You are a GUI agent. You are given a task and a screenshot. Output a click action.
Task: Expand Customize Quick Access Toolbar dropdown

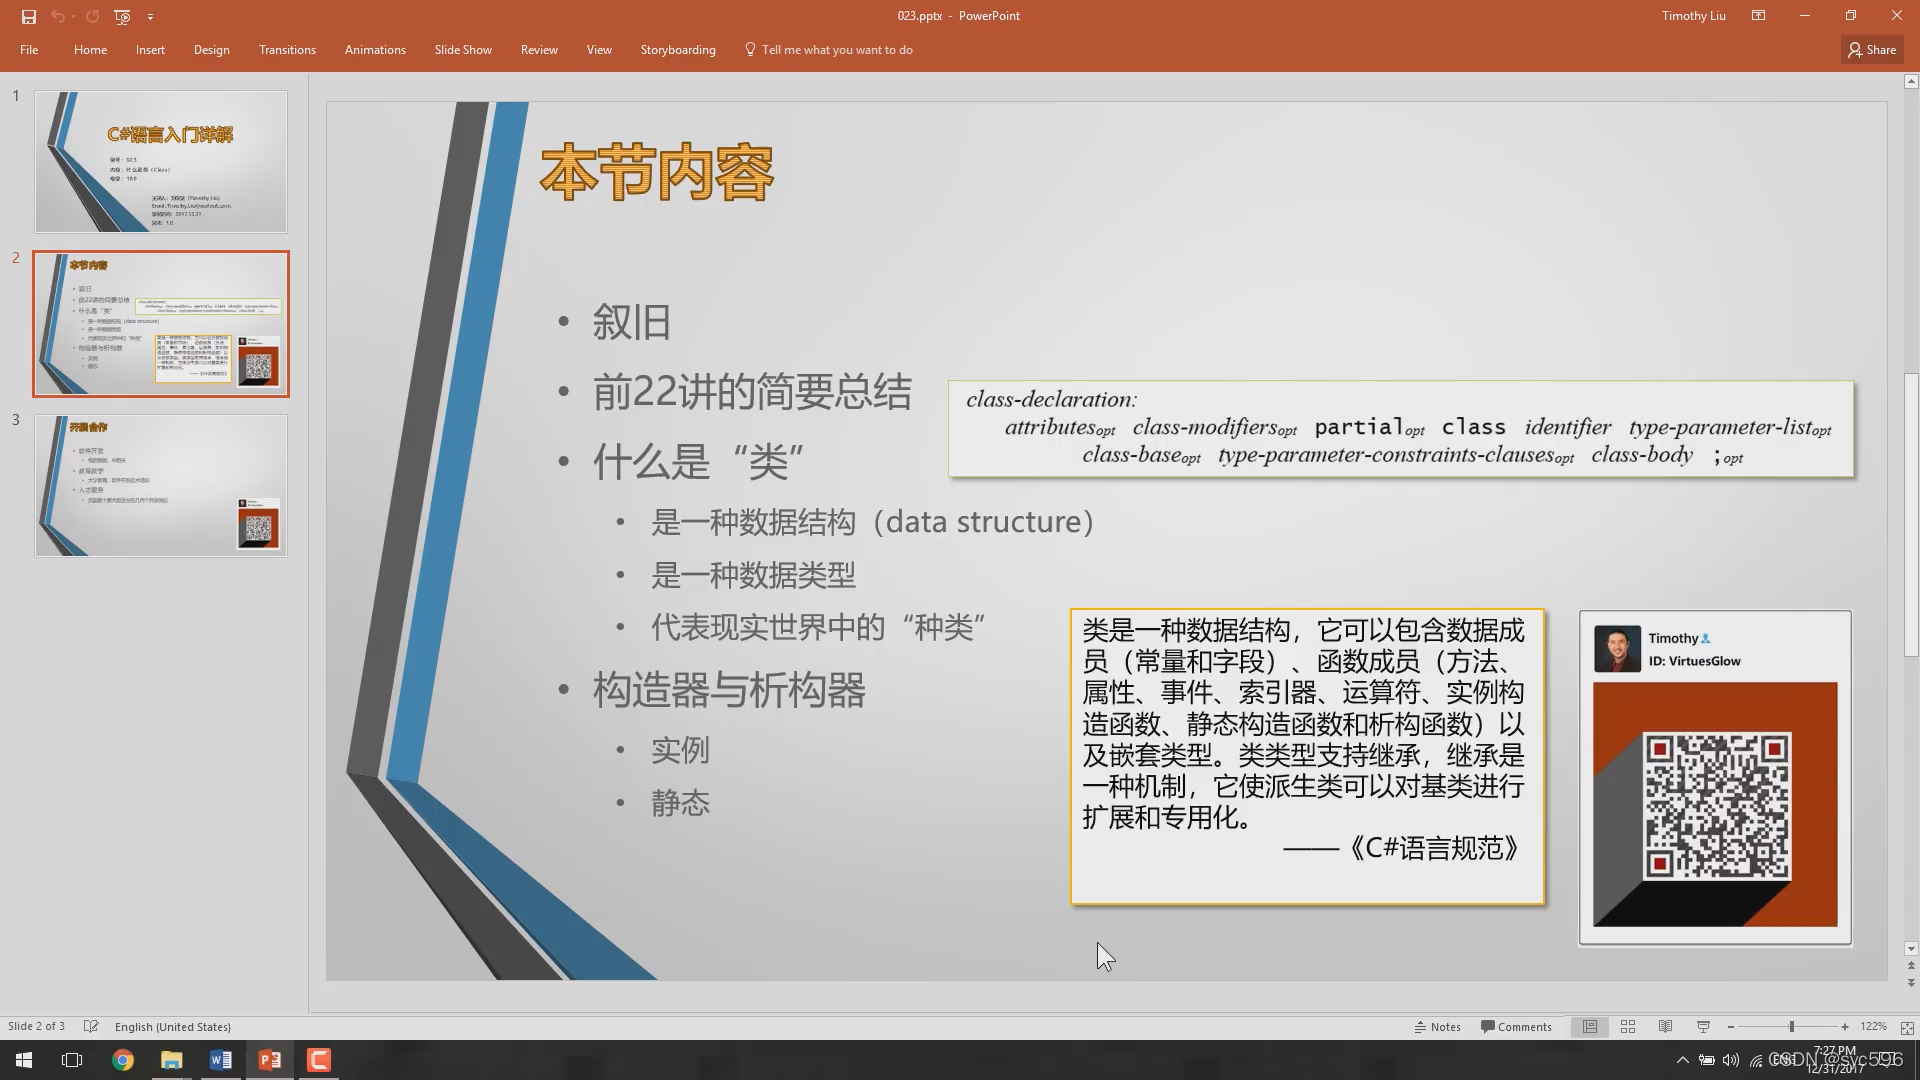coord(150,16)
